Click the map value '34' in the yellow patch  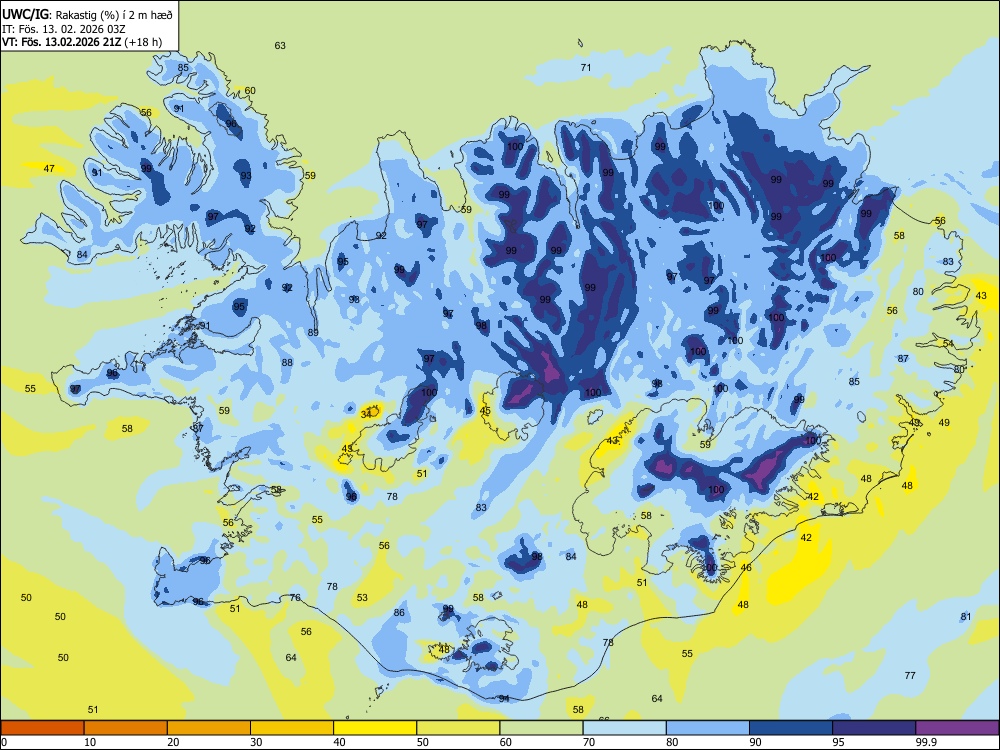[x=366, y=414]
